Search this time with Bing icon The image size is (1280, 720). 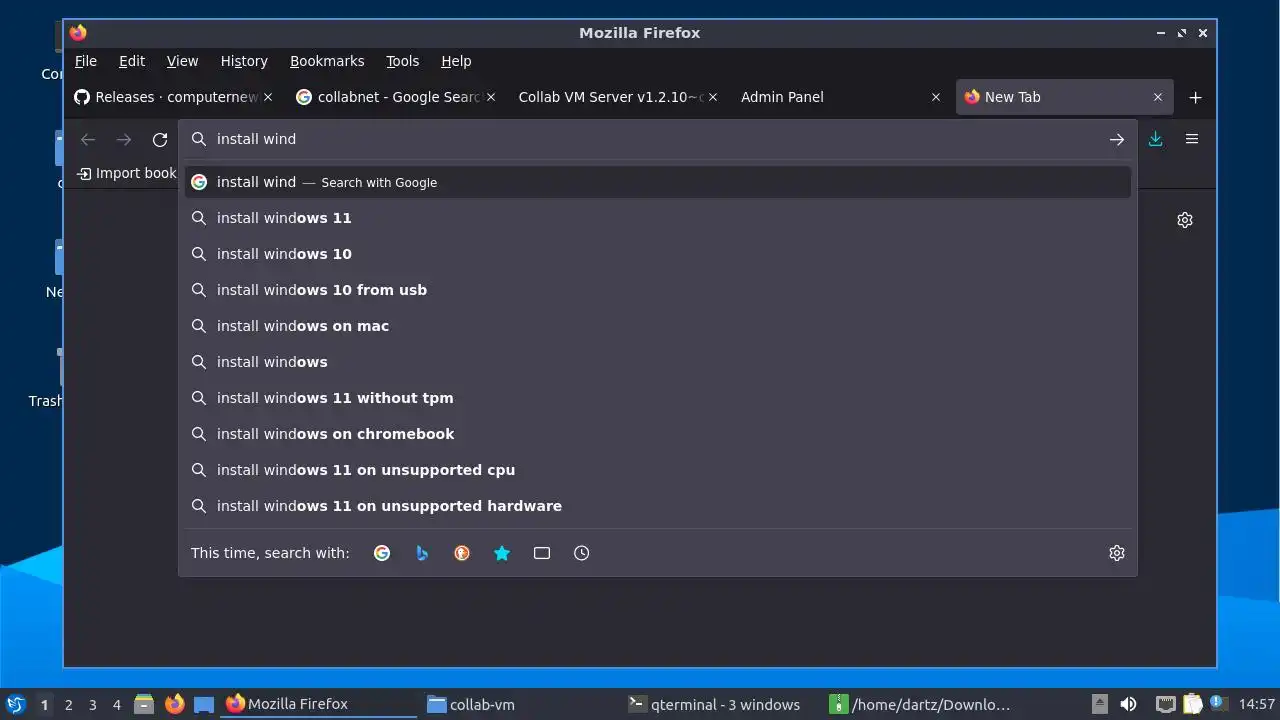422,553
